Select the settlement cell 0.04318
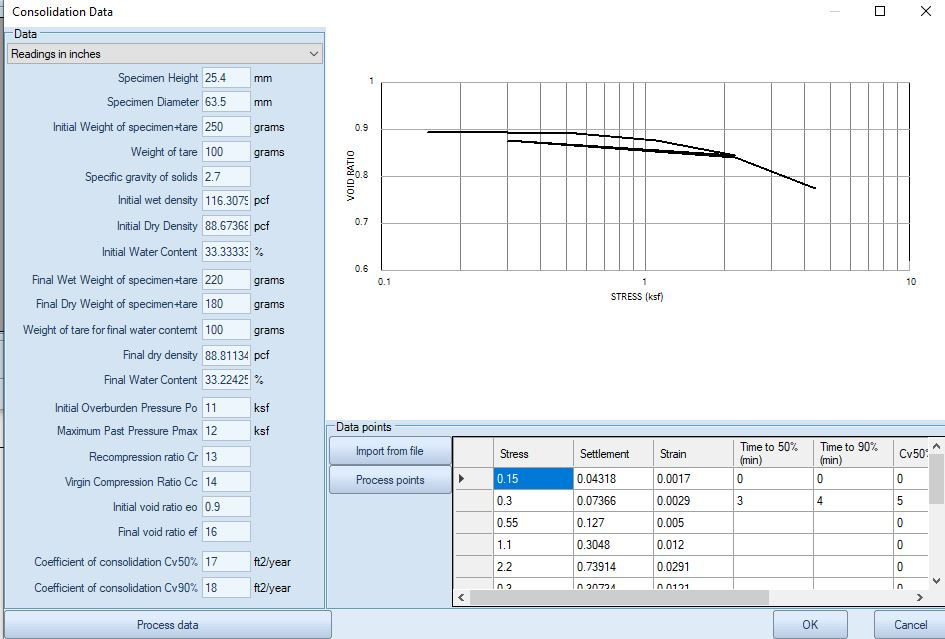 (613, 479)
